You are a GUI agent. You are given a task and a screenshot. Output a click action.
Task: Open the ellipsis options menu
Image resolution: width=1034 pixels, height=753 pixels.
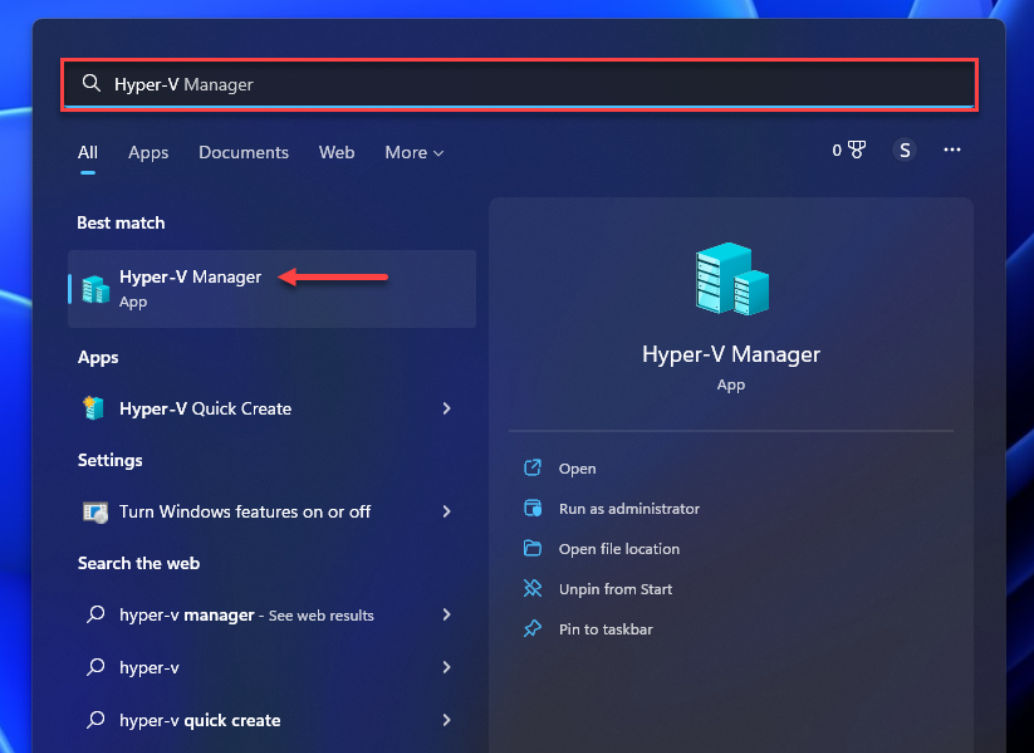pyautogui.click(x=951, y=149)
